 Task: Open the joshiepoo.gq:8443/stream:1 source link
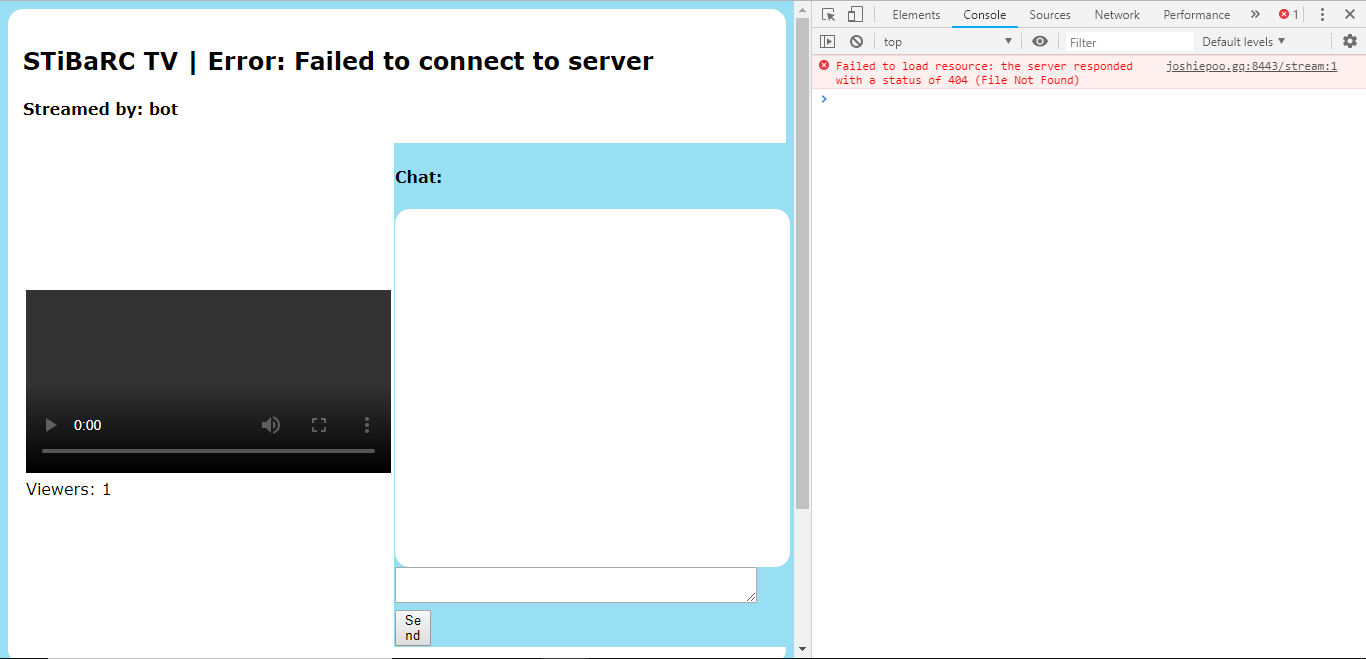point(1251,66)
